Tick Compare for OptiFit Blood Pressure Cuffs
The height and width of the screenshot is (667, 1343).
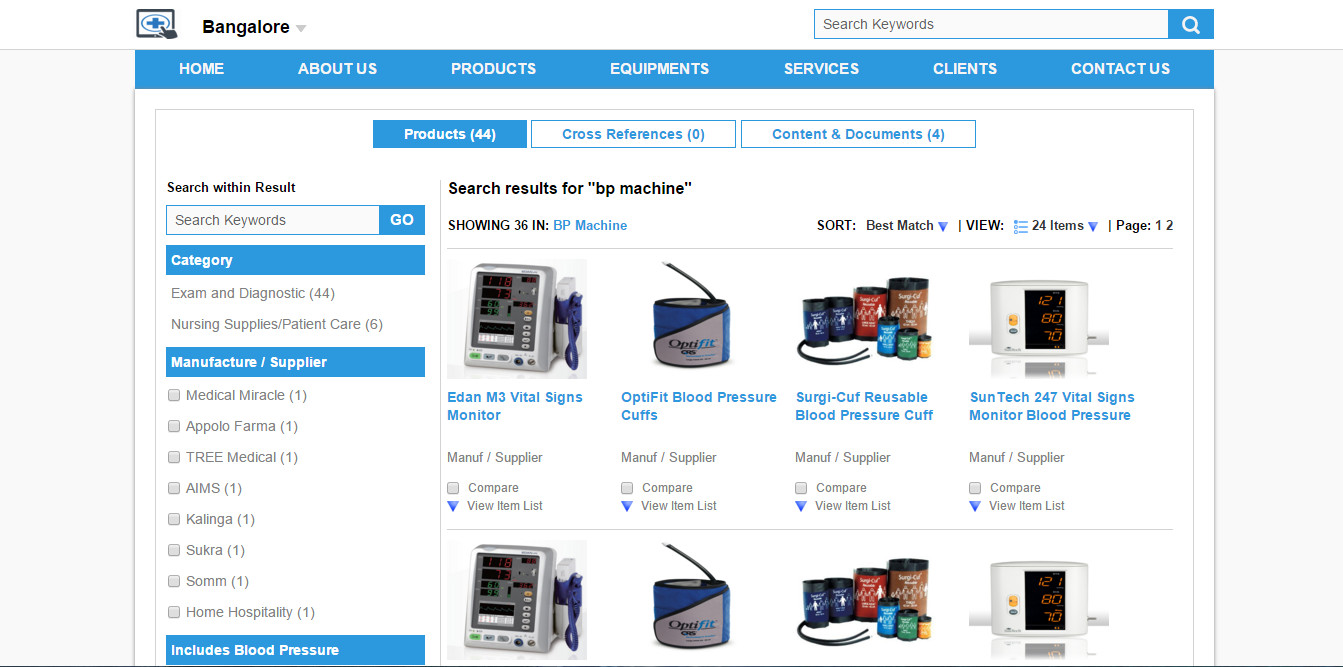(627, 488)
